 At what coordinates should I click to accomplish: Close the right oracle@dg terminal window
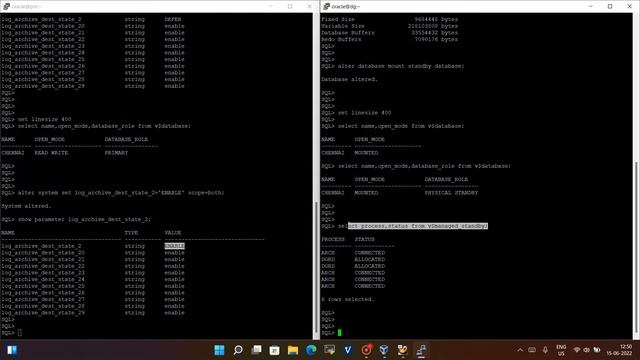(x=629, y=7)
